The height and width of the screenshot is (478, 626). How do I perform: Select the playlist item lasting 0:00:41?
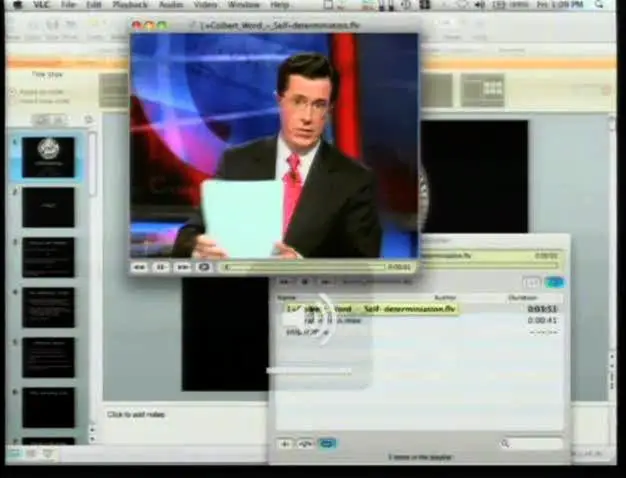click(x=420, y=320)
